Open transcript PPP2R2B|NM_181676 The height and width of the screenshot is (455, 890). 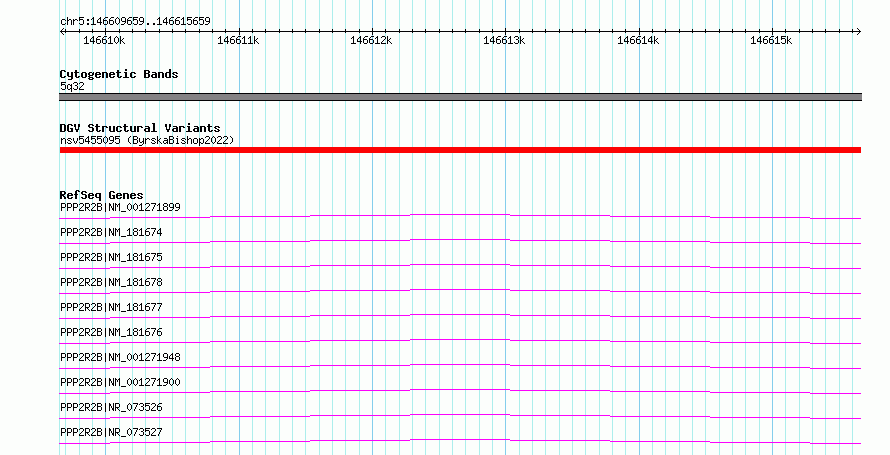111,332
